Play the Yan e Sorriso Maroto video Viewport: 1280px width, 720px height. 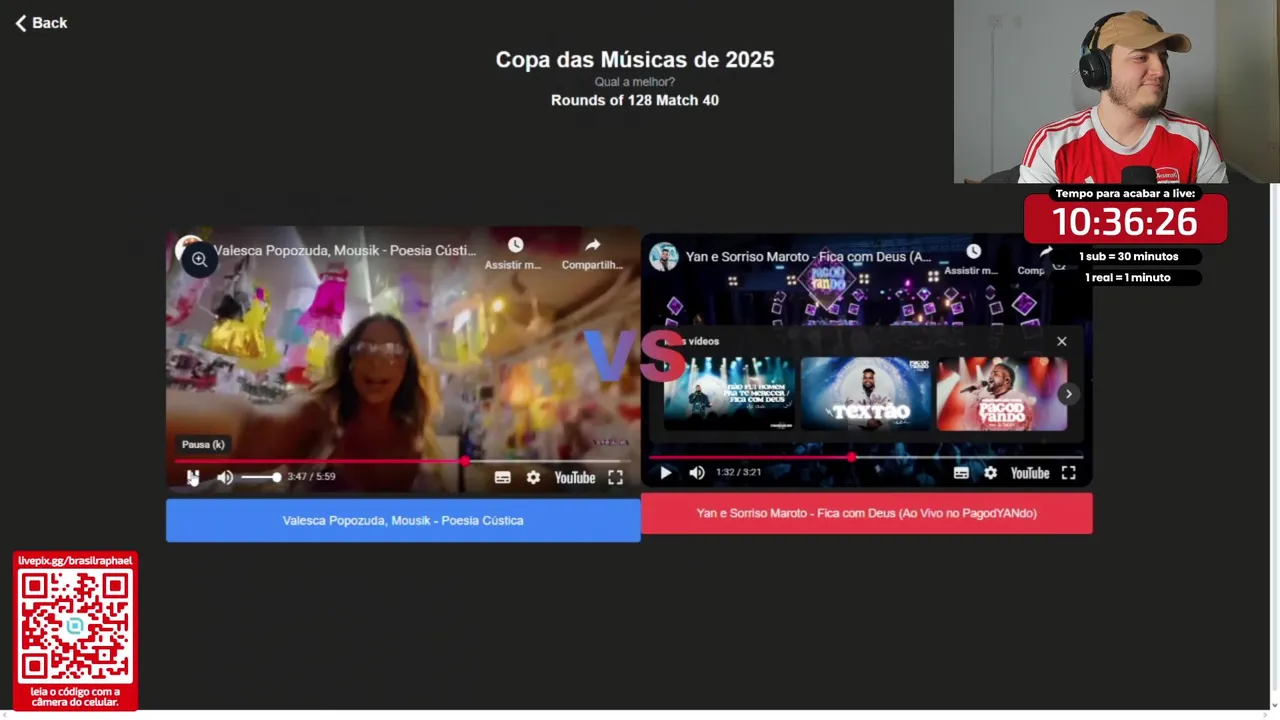click(x=666, y=473)
